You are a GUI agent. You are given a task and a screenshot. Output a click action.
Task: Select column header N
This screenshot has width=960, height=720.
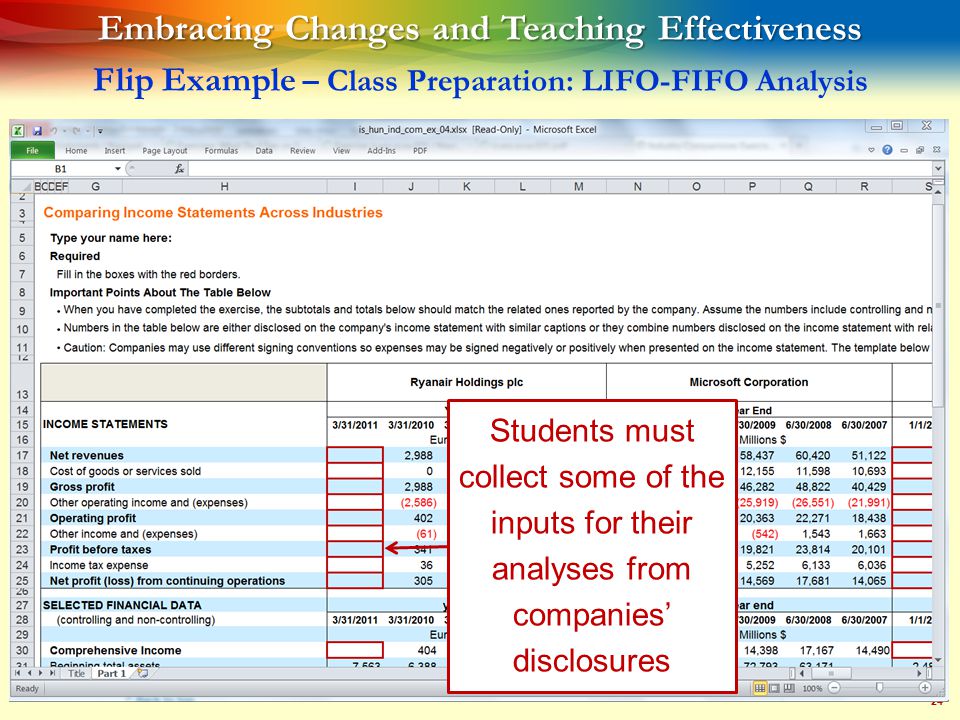tap(637, 187)
